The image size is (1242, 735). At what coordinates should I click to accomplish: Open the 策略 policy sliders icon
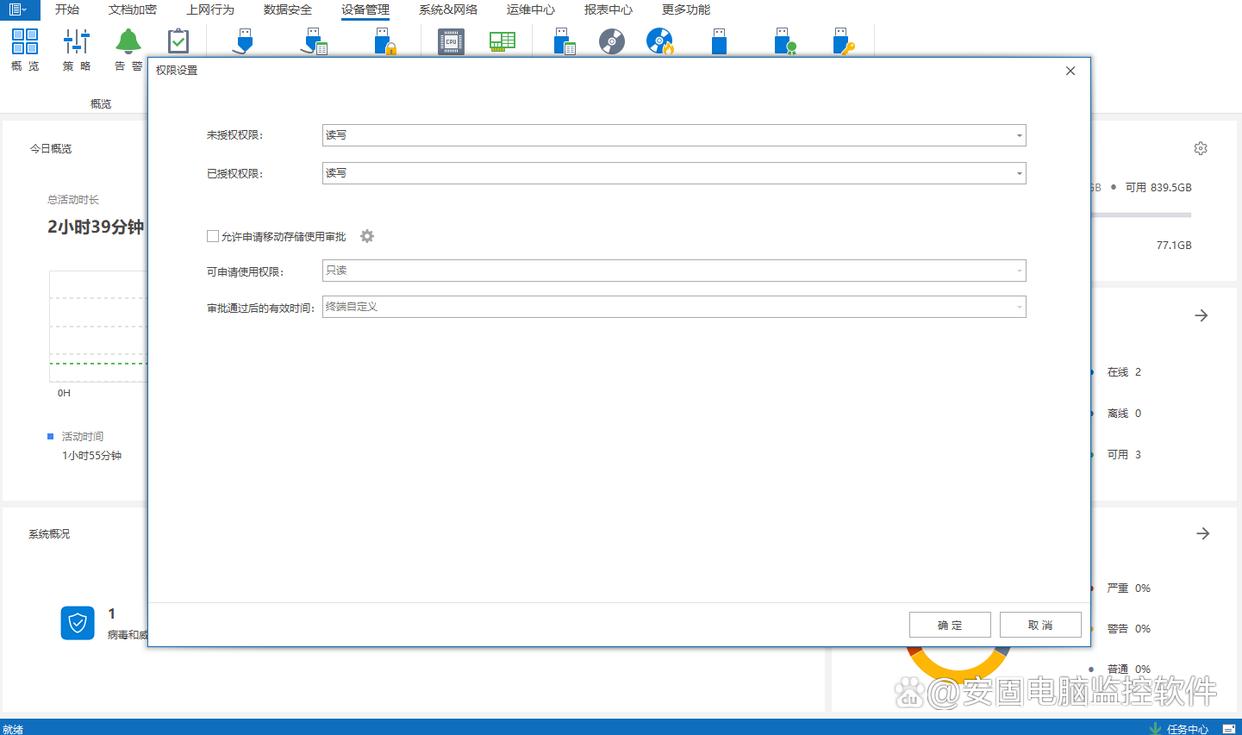77,41
